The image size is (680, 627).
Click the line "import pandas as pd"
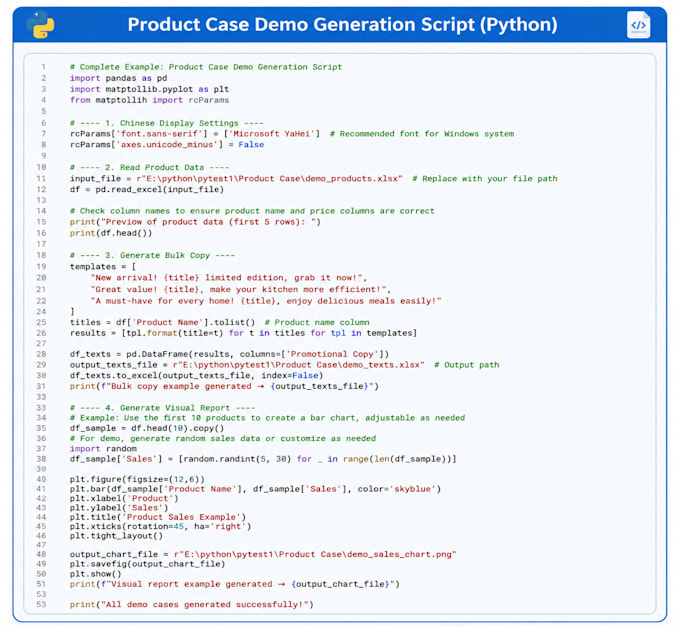pyautogui.click(x=118, y=78)
